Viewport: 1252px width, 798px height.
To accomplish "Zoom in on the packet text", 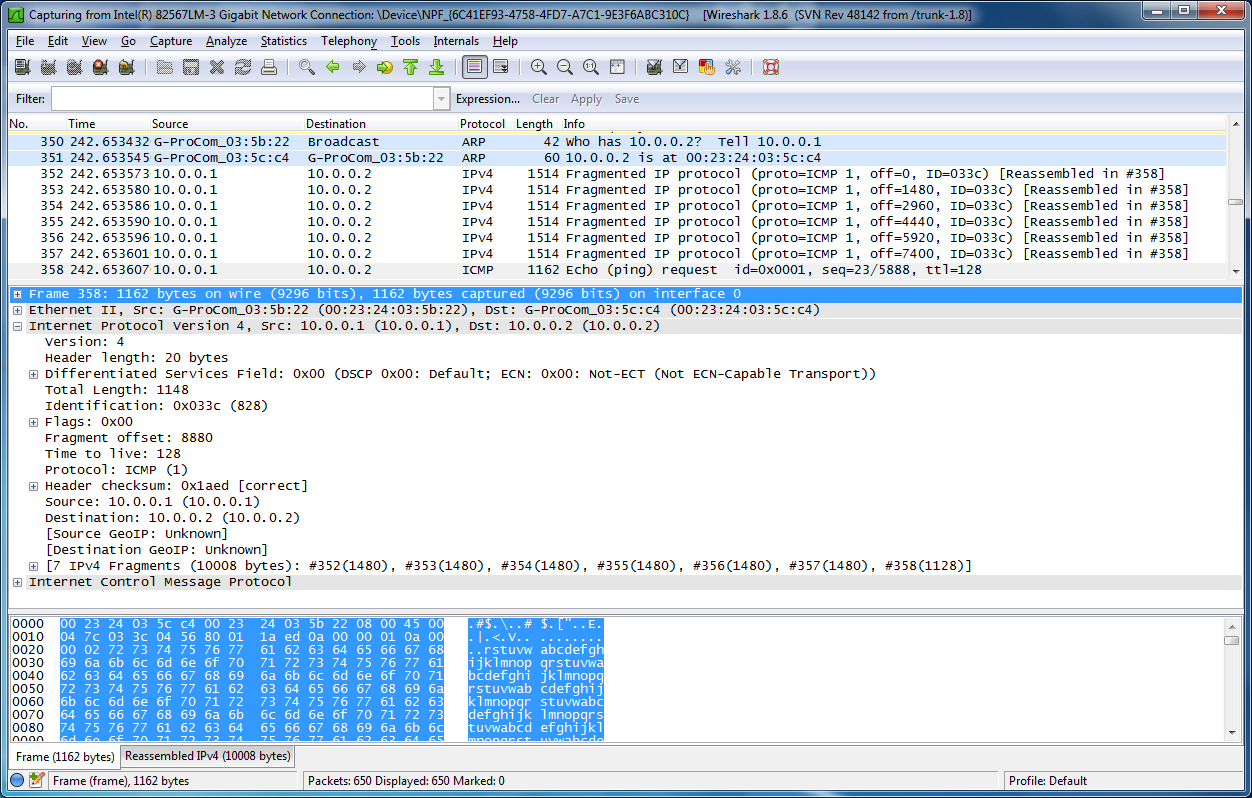I will point(539,67).
